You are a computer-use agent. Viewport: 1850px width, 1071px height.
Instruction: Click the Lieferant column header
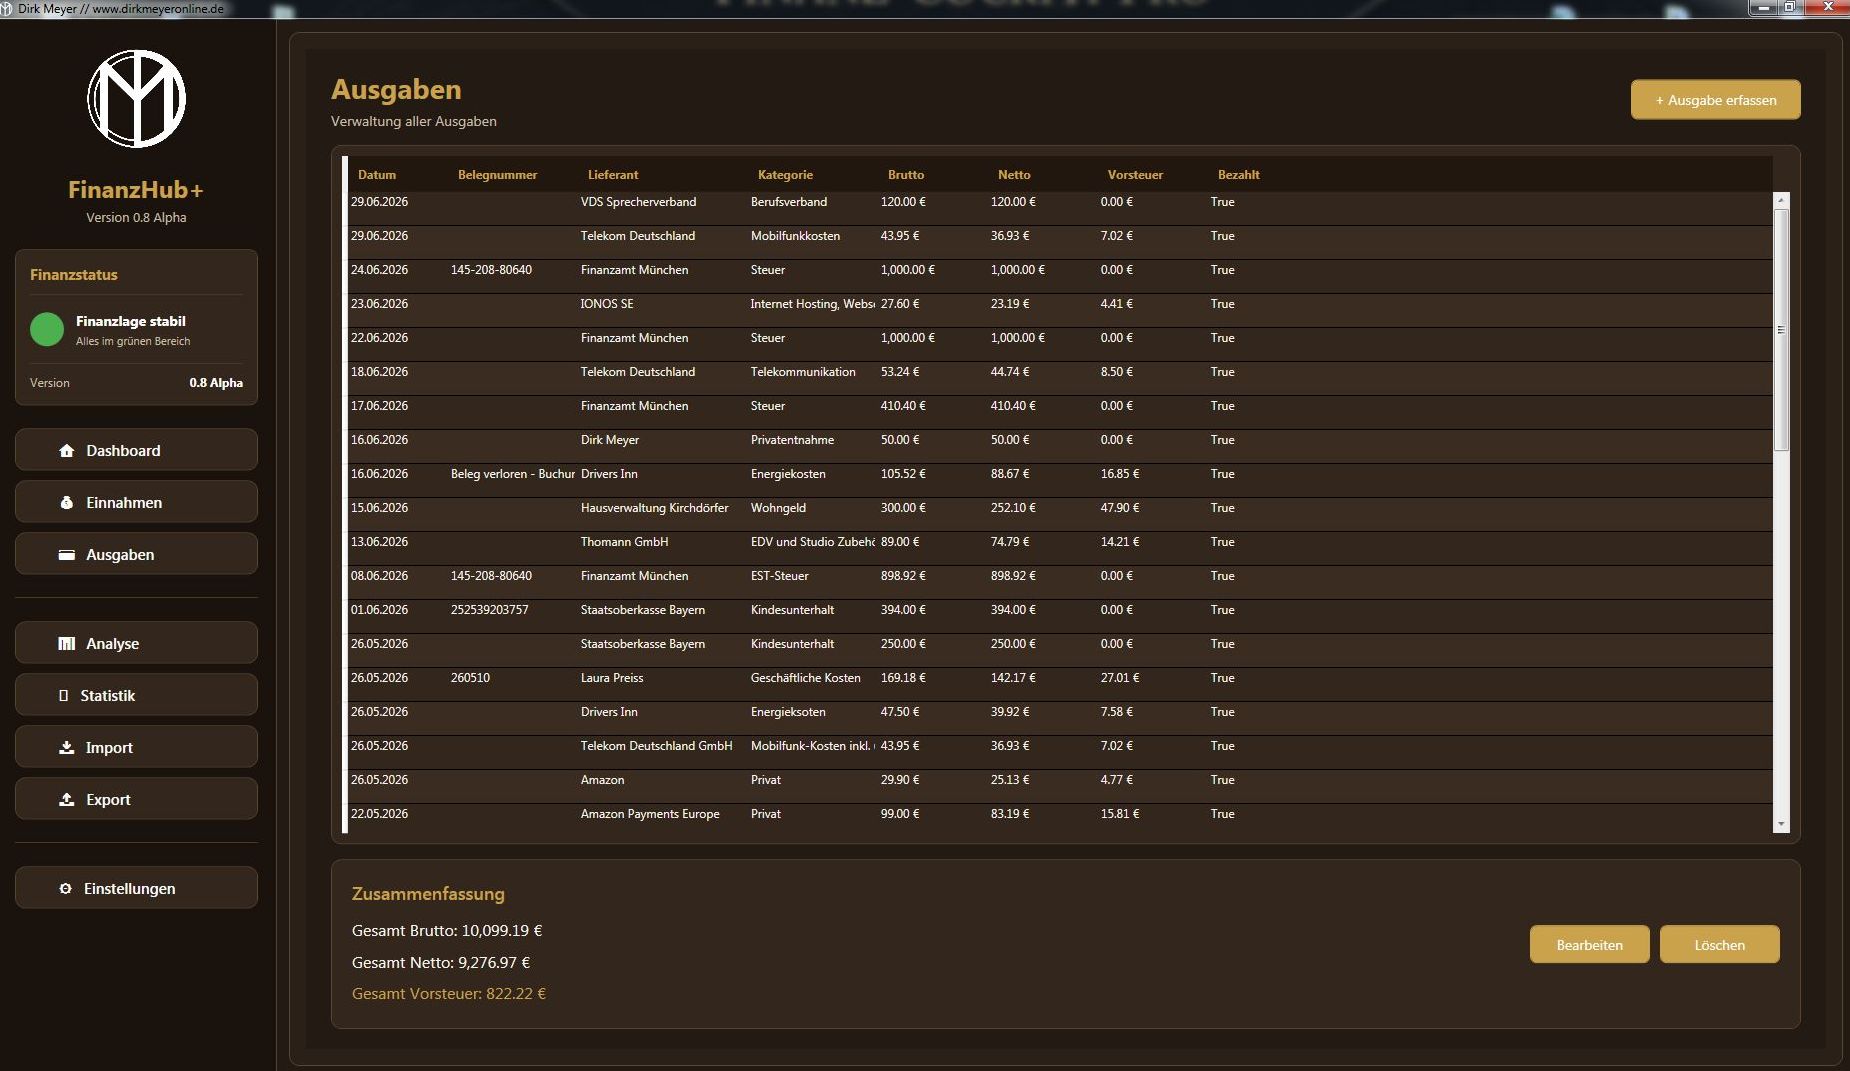point(613,175)
